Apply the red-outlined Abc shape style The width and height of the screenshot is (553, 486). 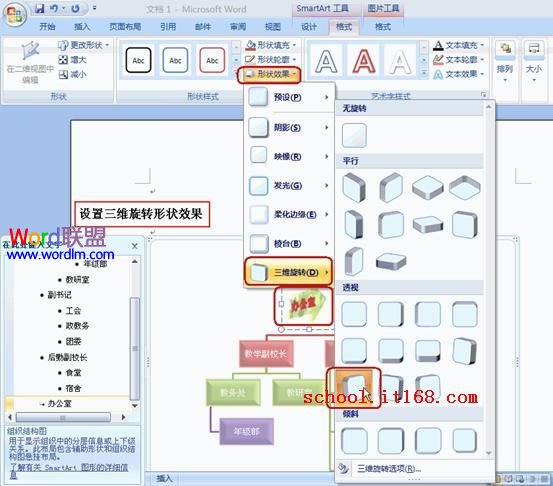click(212, 60)
